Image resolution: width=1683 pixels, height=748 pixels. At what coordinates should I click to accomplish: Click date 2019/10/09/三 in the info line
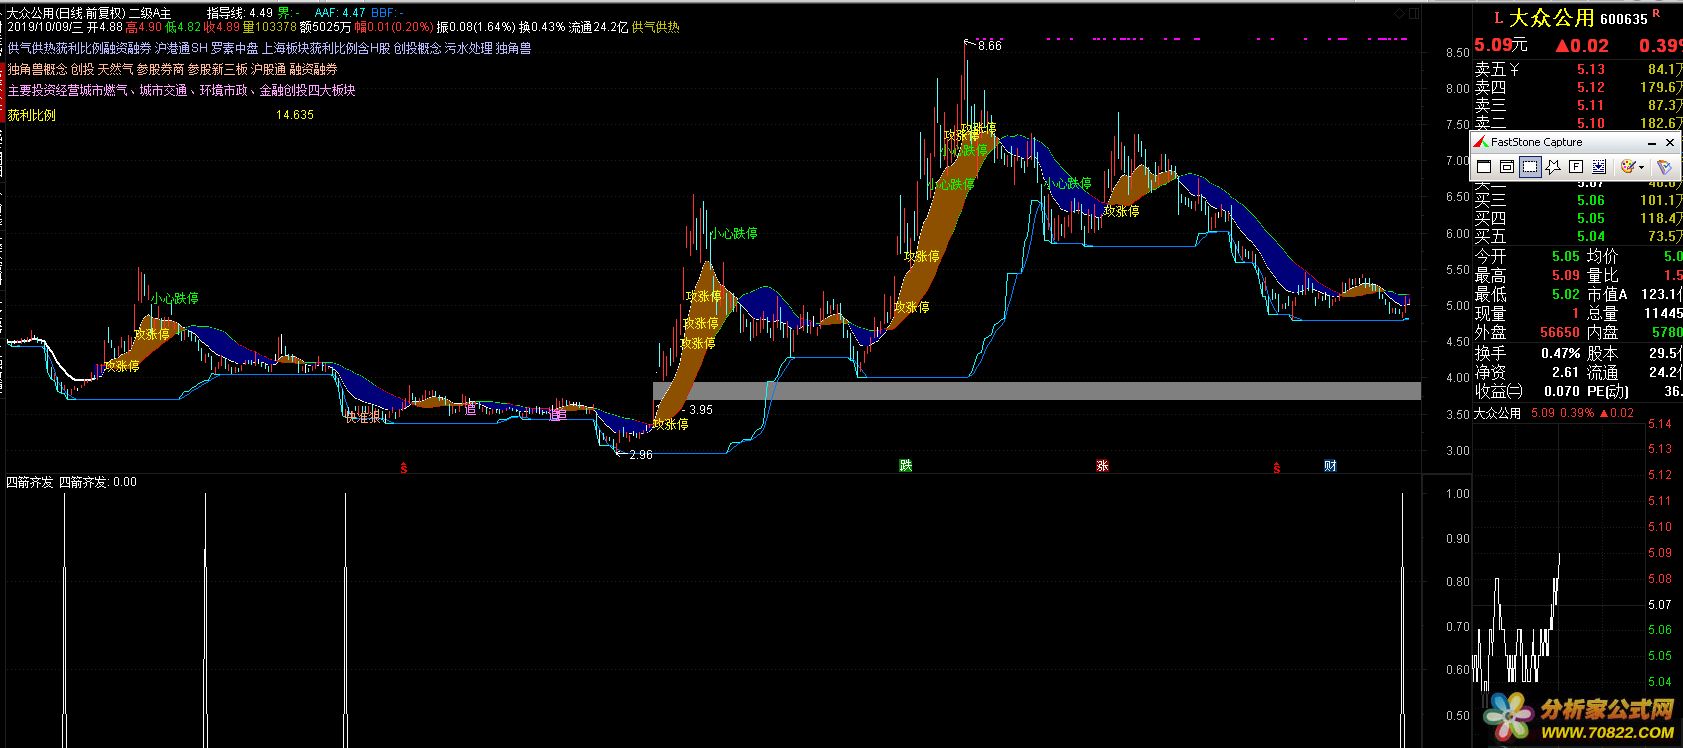pos(45,27)
